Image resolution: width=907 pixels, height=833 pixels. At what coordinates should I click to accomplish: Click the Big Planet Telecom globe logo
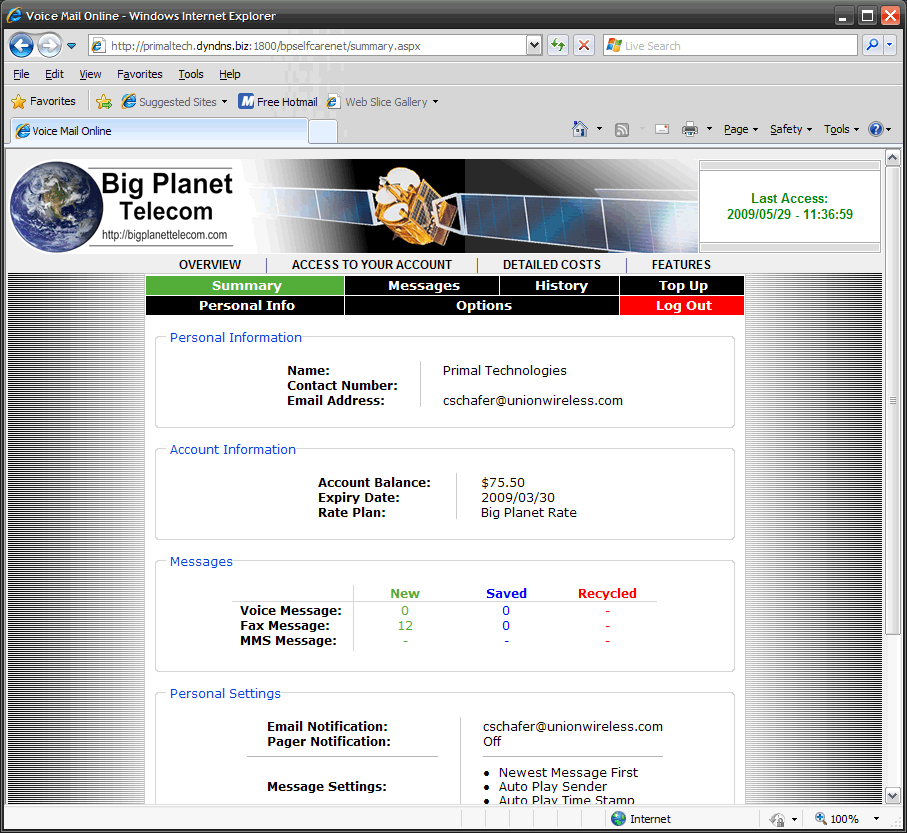[56, 207]
